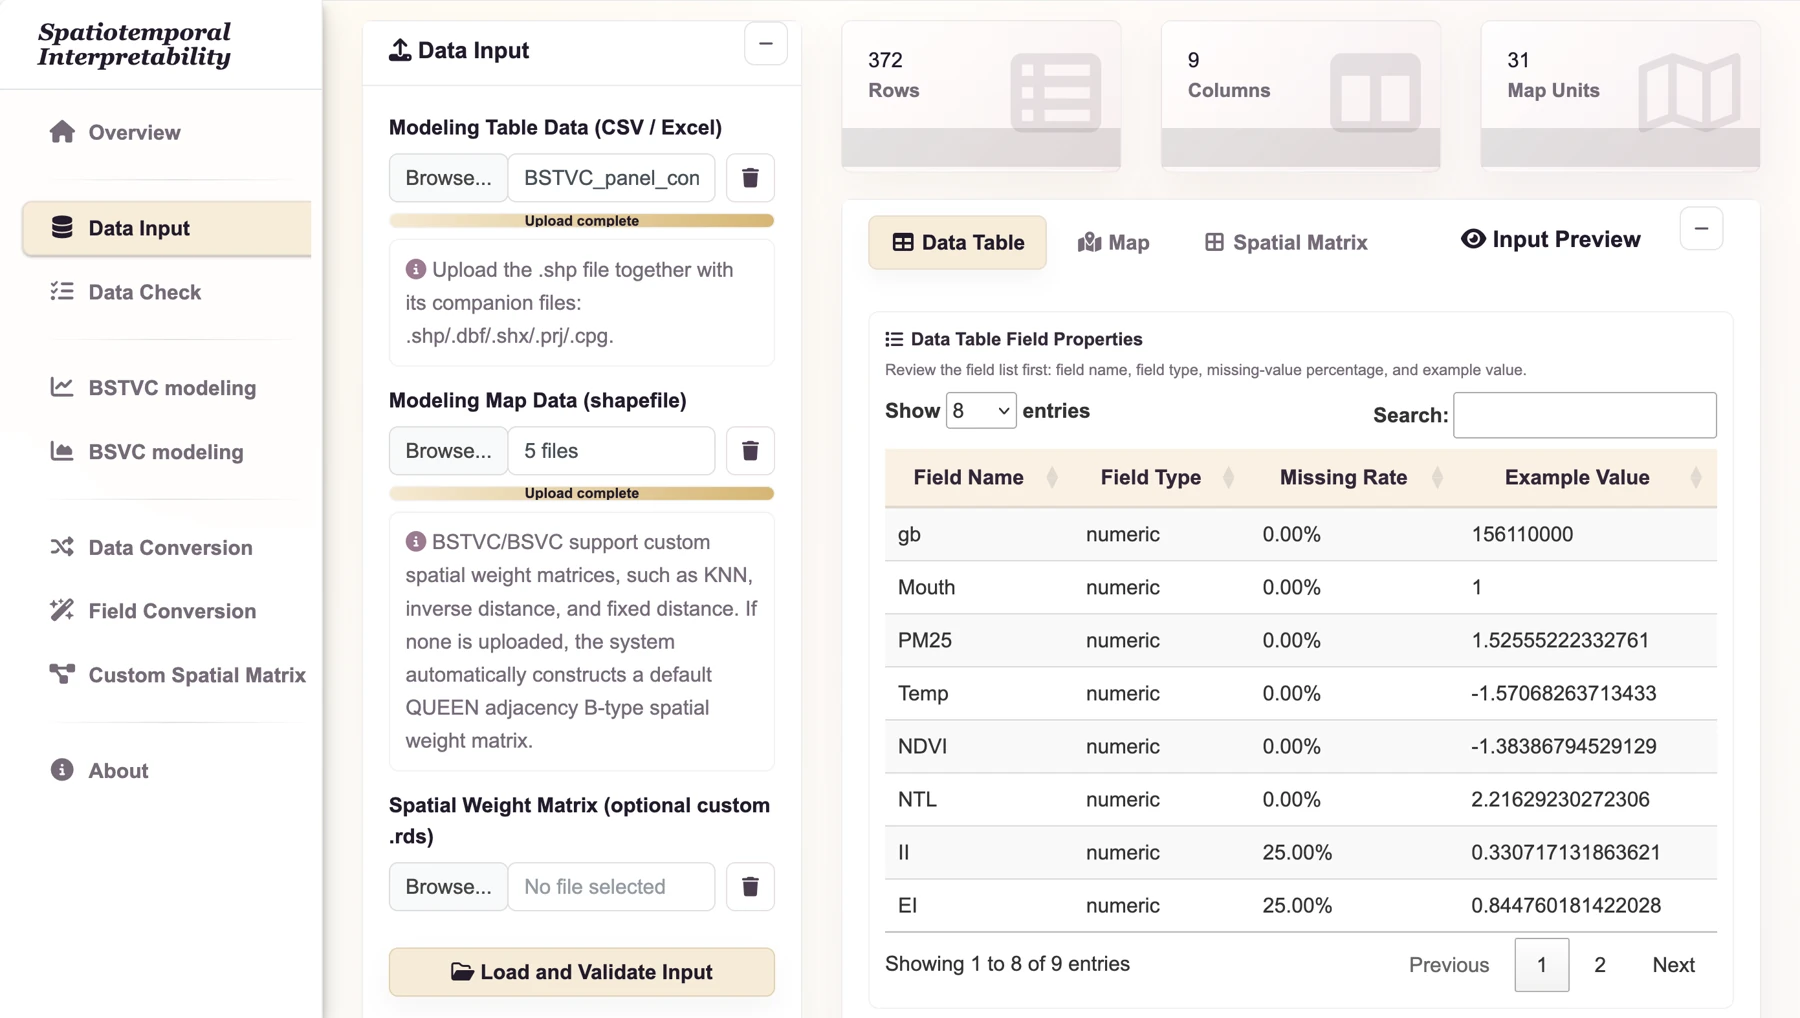Click the About info icon

tap(62, 770)
